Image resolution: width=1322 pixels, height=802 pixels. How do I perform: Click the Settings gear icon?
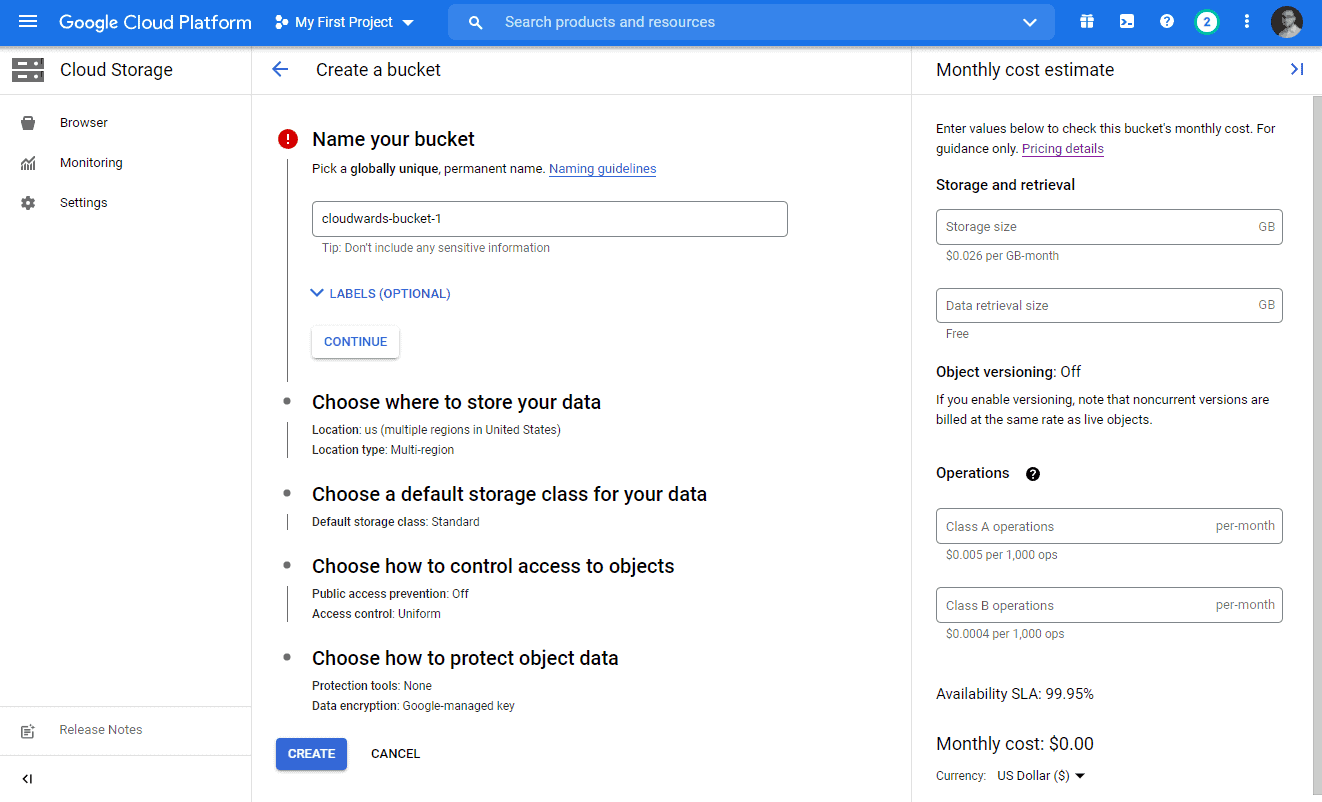[x=28, y=203]
